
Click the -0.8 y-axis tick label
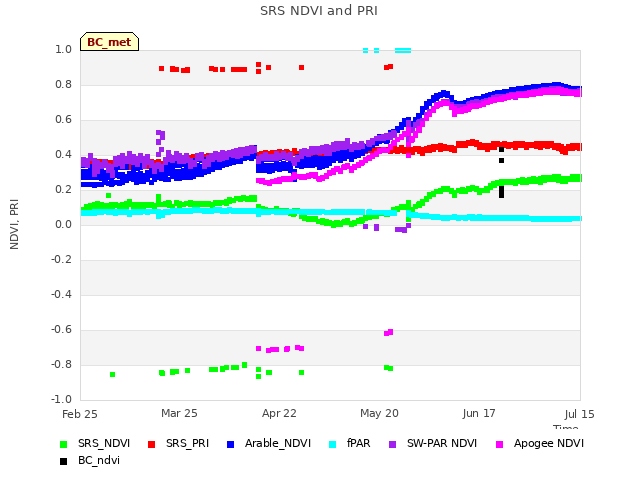[x=61, y=364]
